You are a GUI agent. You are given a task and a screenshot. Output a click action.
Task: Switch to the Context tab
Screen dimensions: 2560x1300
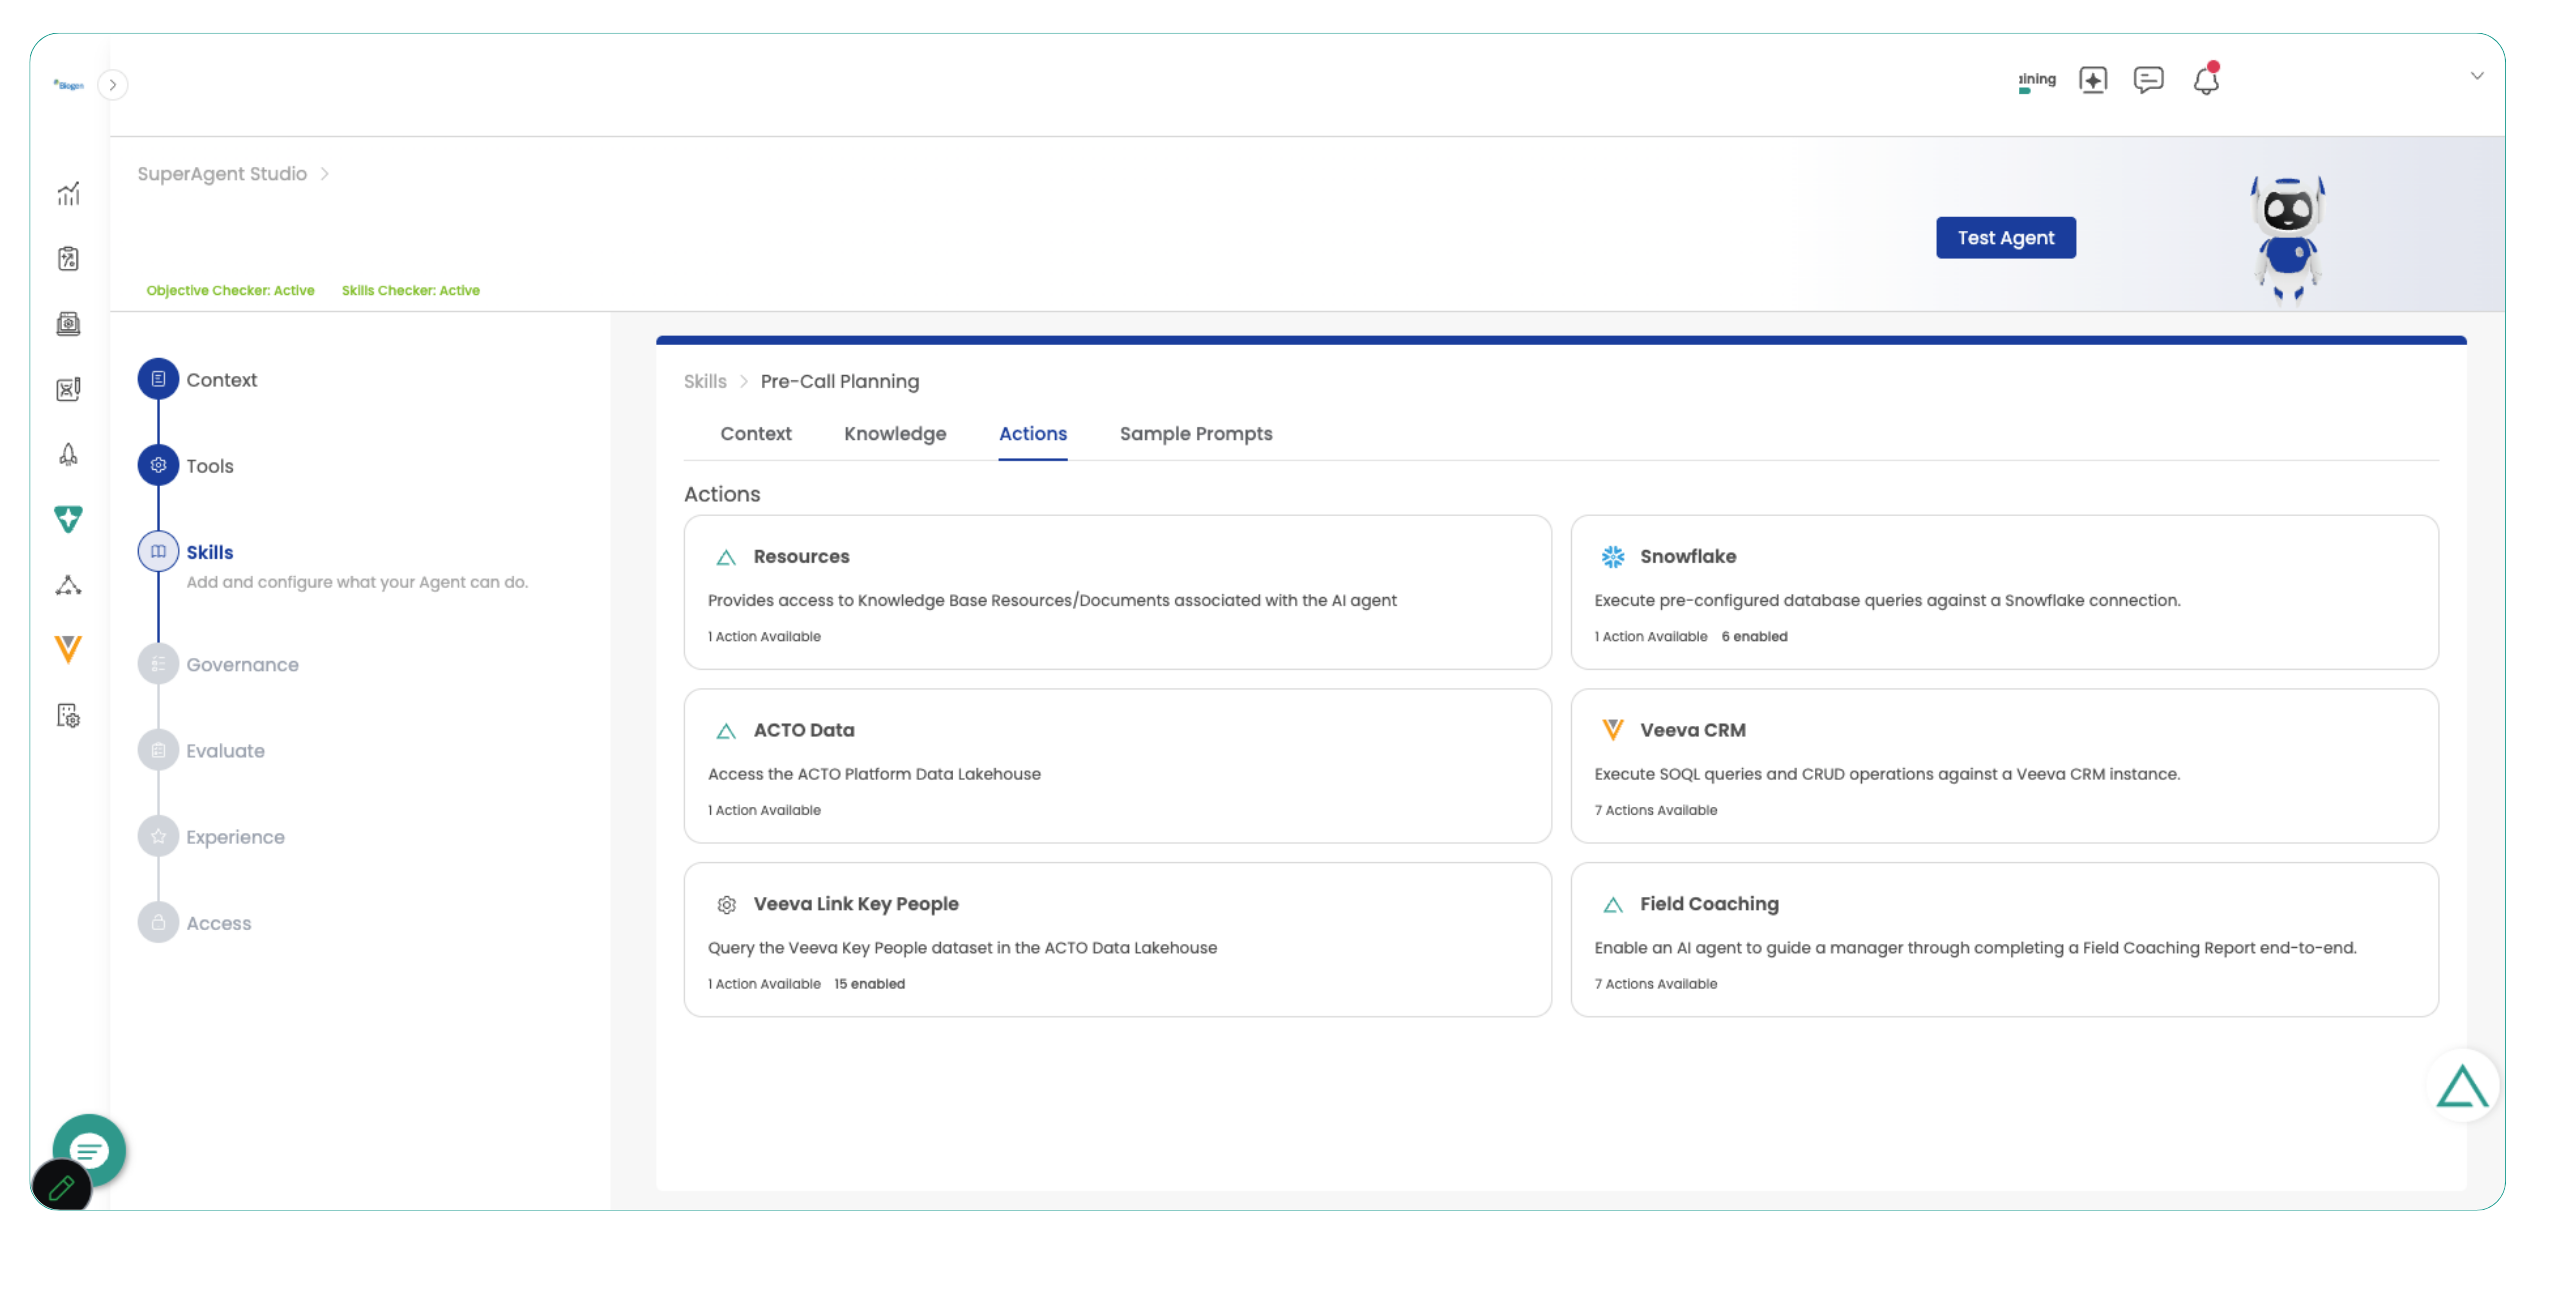[x=756, y=434]
